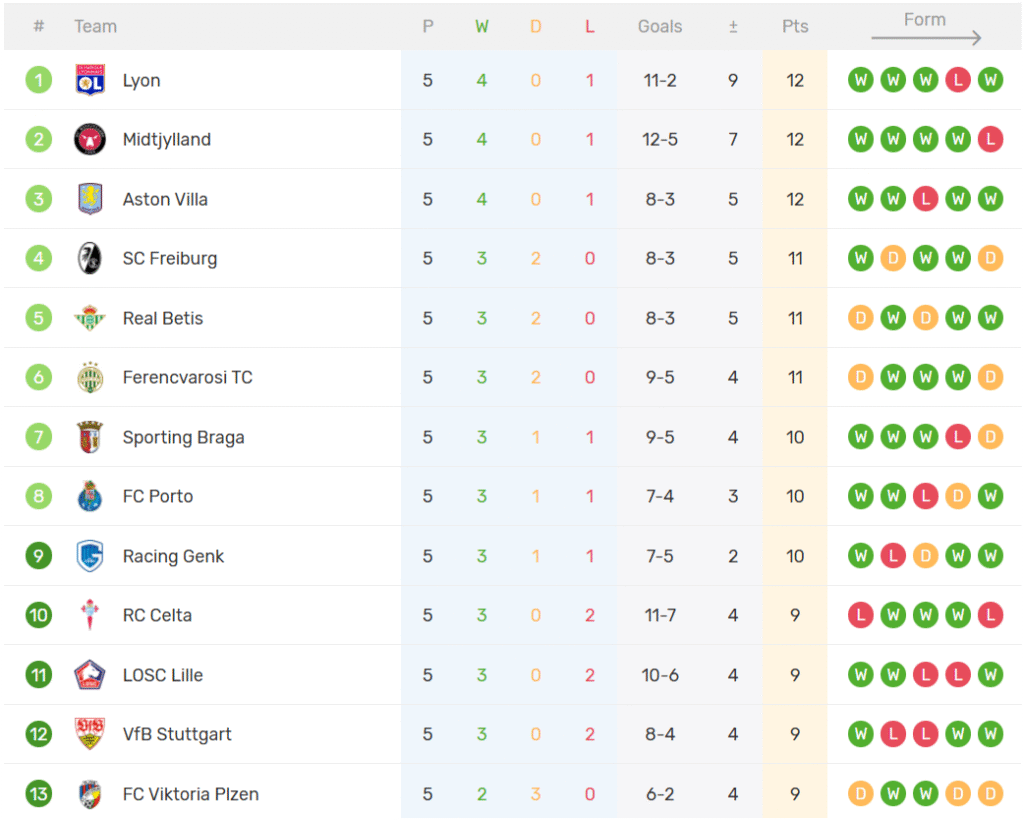
Task: Click the rank 1 position badge
Action: (39, 80)
